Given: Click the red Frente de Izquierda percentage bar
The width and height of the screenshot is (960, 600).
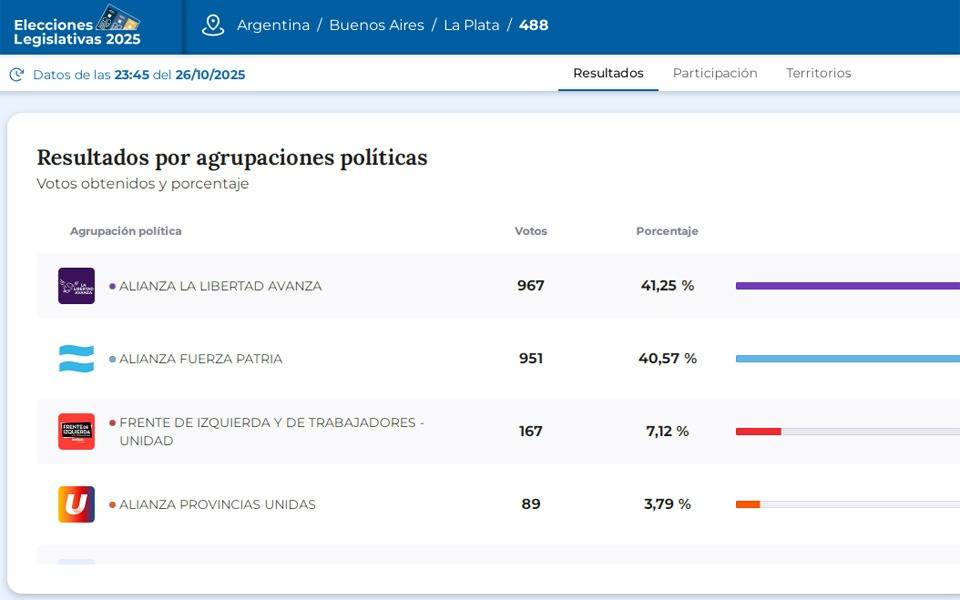Looking at the screenshot, I should tap(758, 431).
